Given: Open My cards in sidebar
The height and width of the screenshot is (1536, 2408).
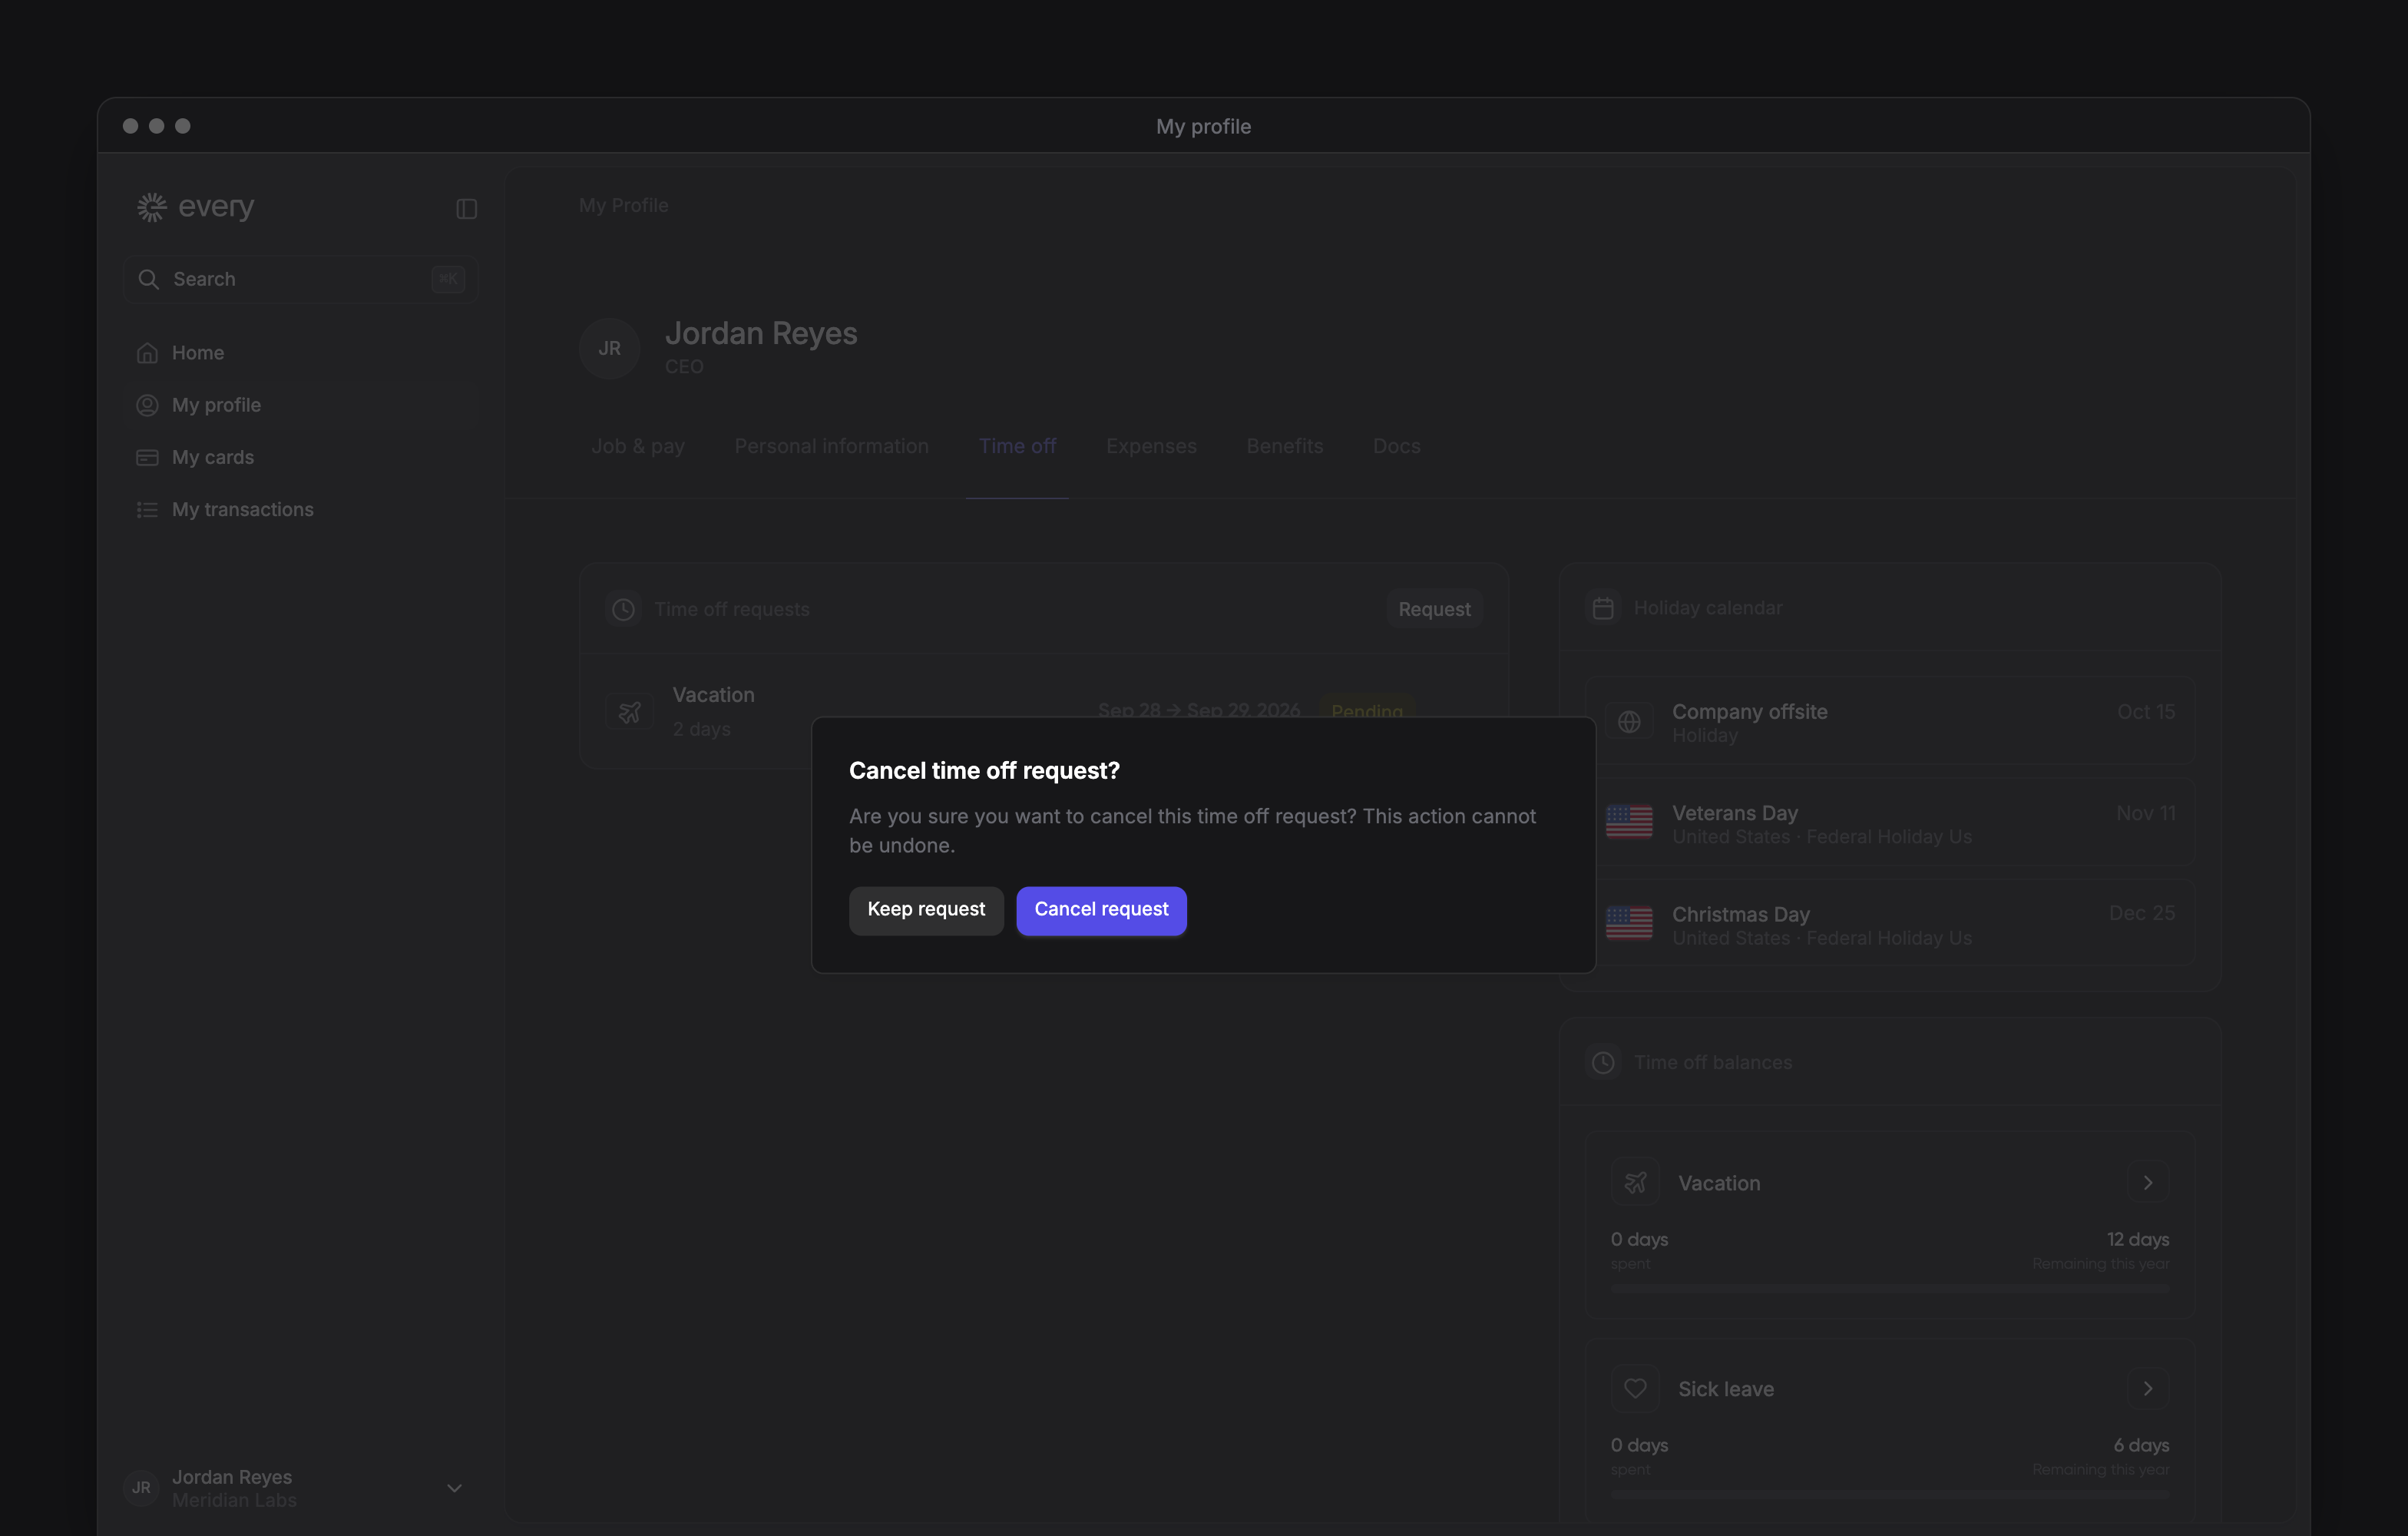Looking at the screenshot, I should 300,457.
